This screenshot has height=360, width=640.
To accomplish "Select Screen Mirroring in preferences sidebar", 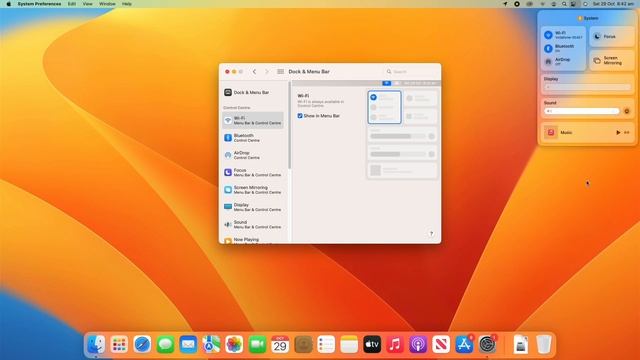I will pyautogui.click(x=253, y=190).
